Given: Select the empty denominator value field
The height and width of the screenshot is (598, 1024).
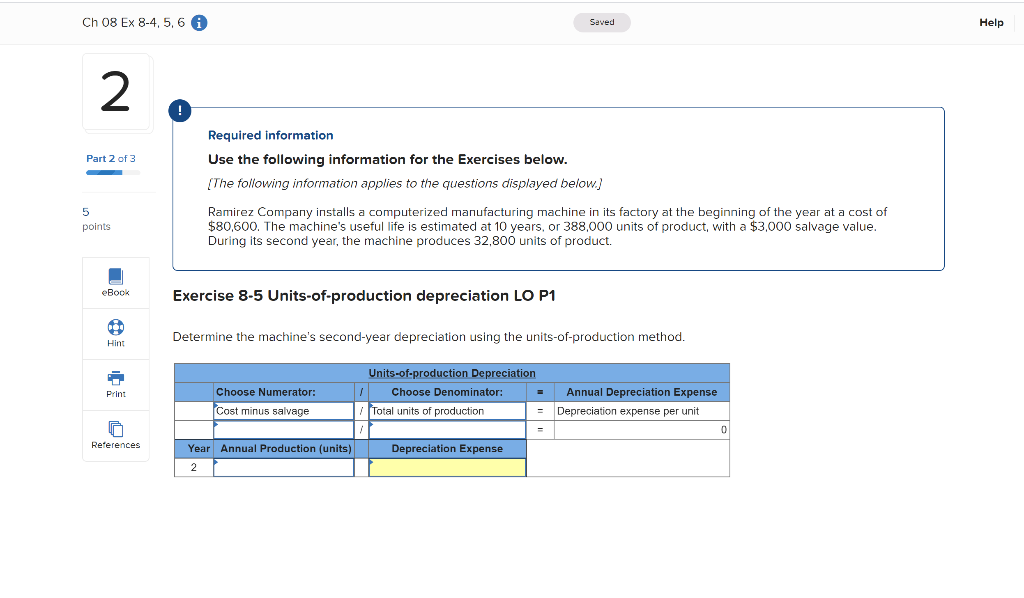Looking at the screenshot, I should coord(447,430).
